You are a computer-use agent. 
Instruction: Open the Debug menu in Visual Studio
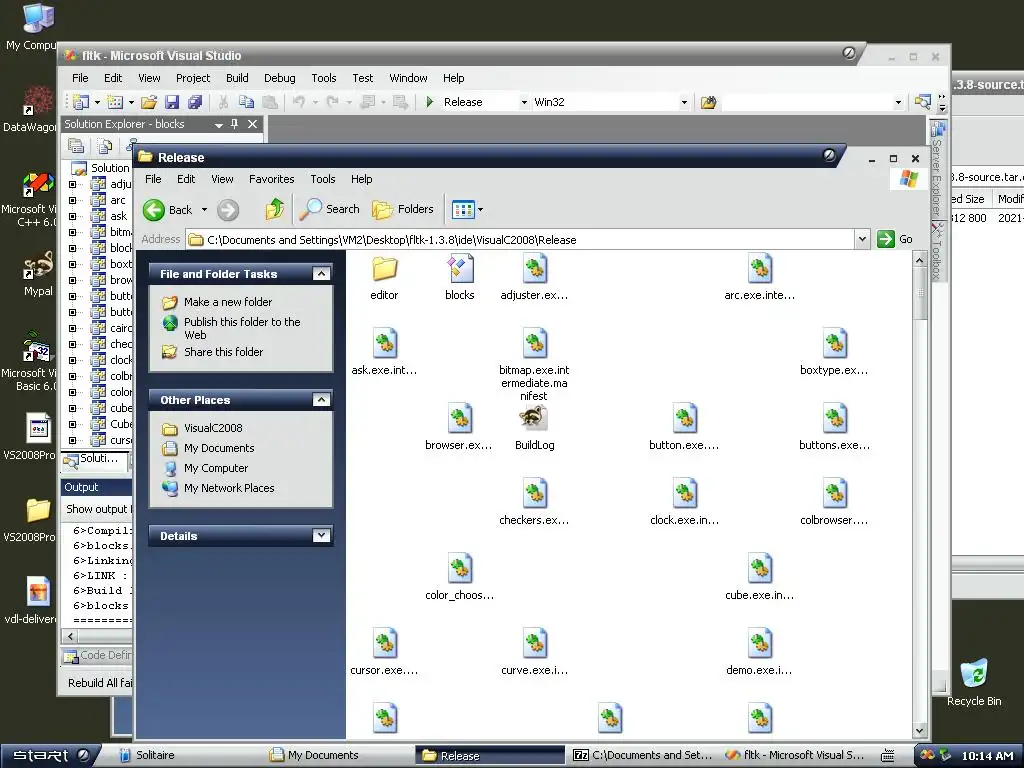(280, 78)
